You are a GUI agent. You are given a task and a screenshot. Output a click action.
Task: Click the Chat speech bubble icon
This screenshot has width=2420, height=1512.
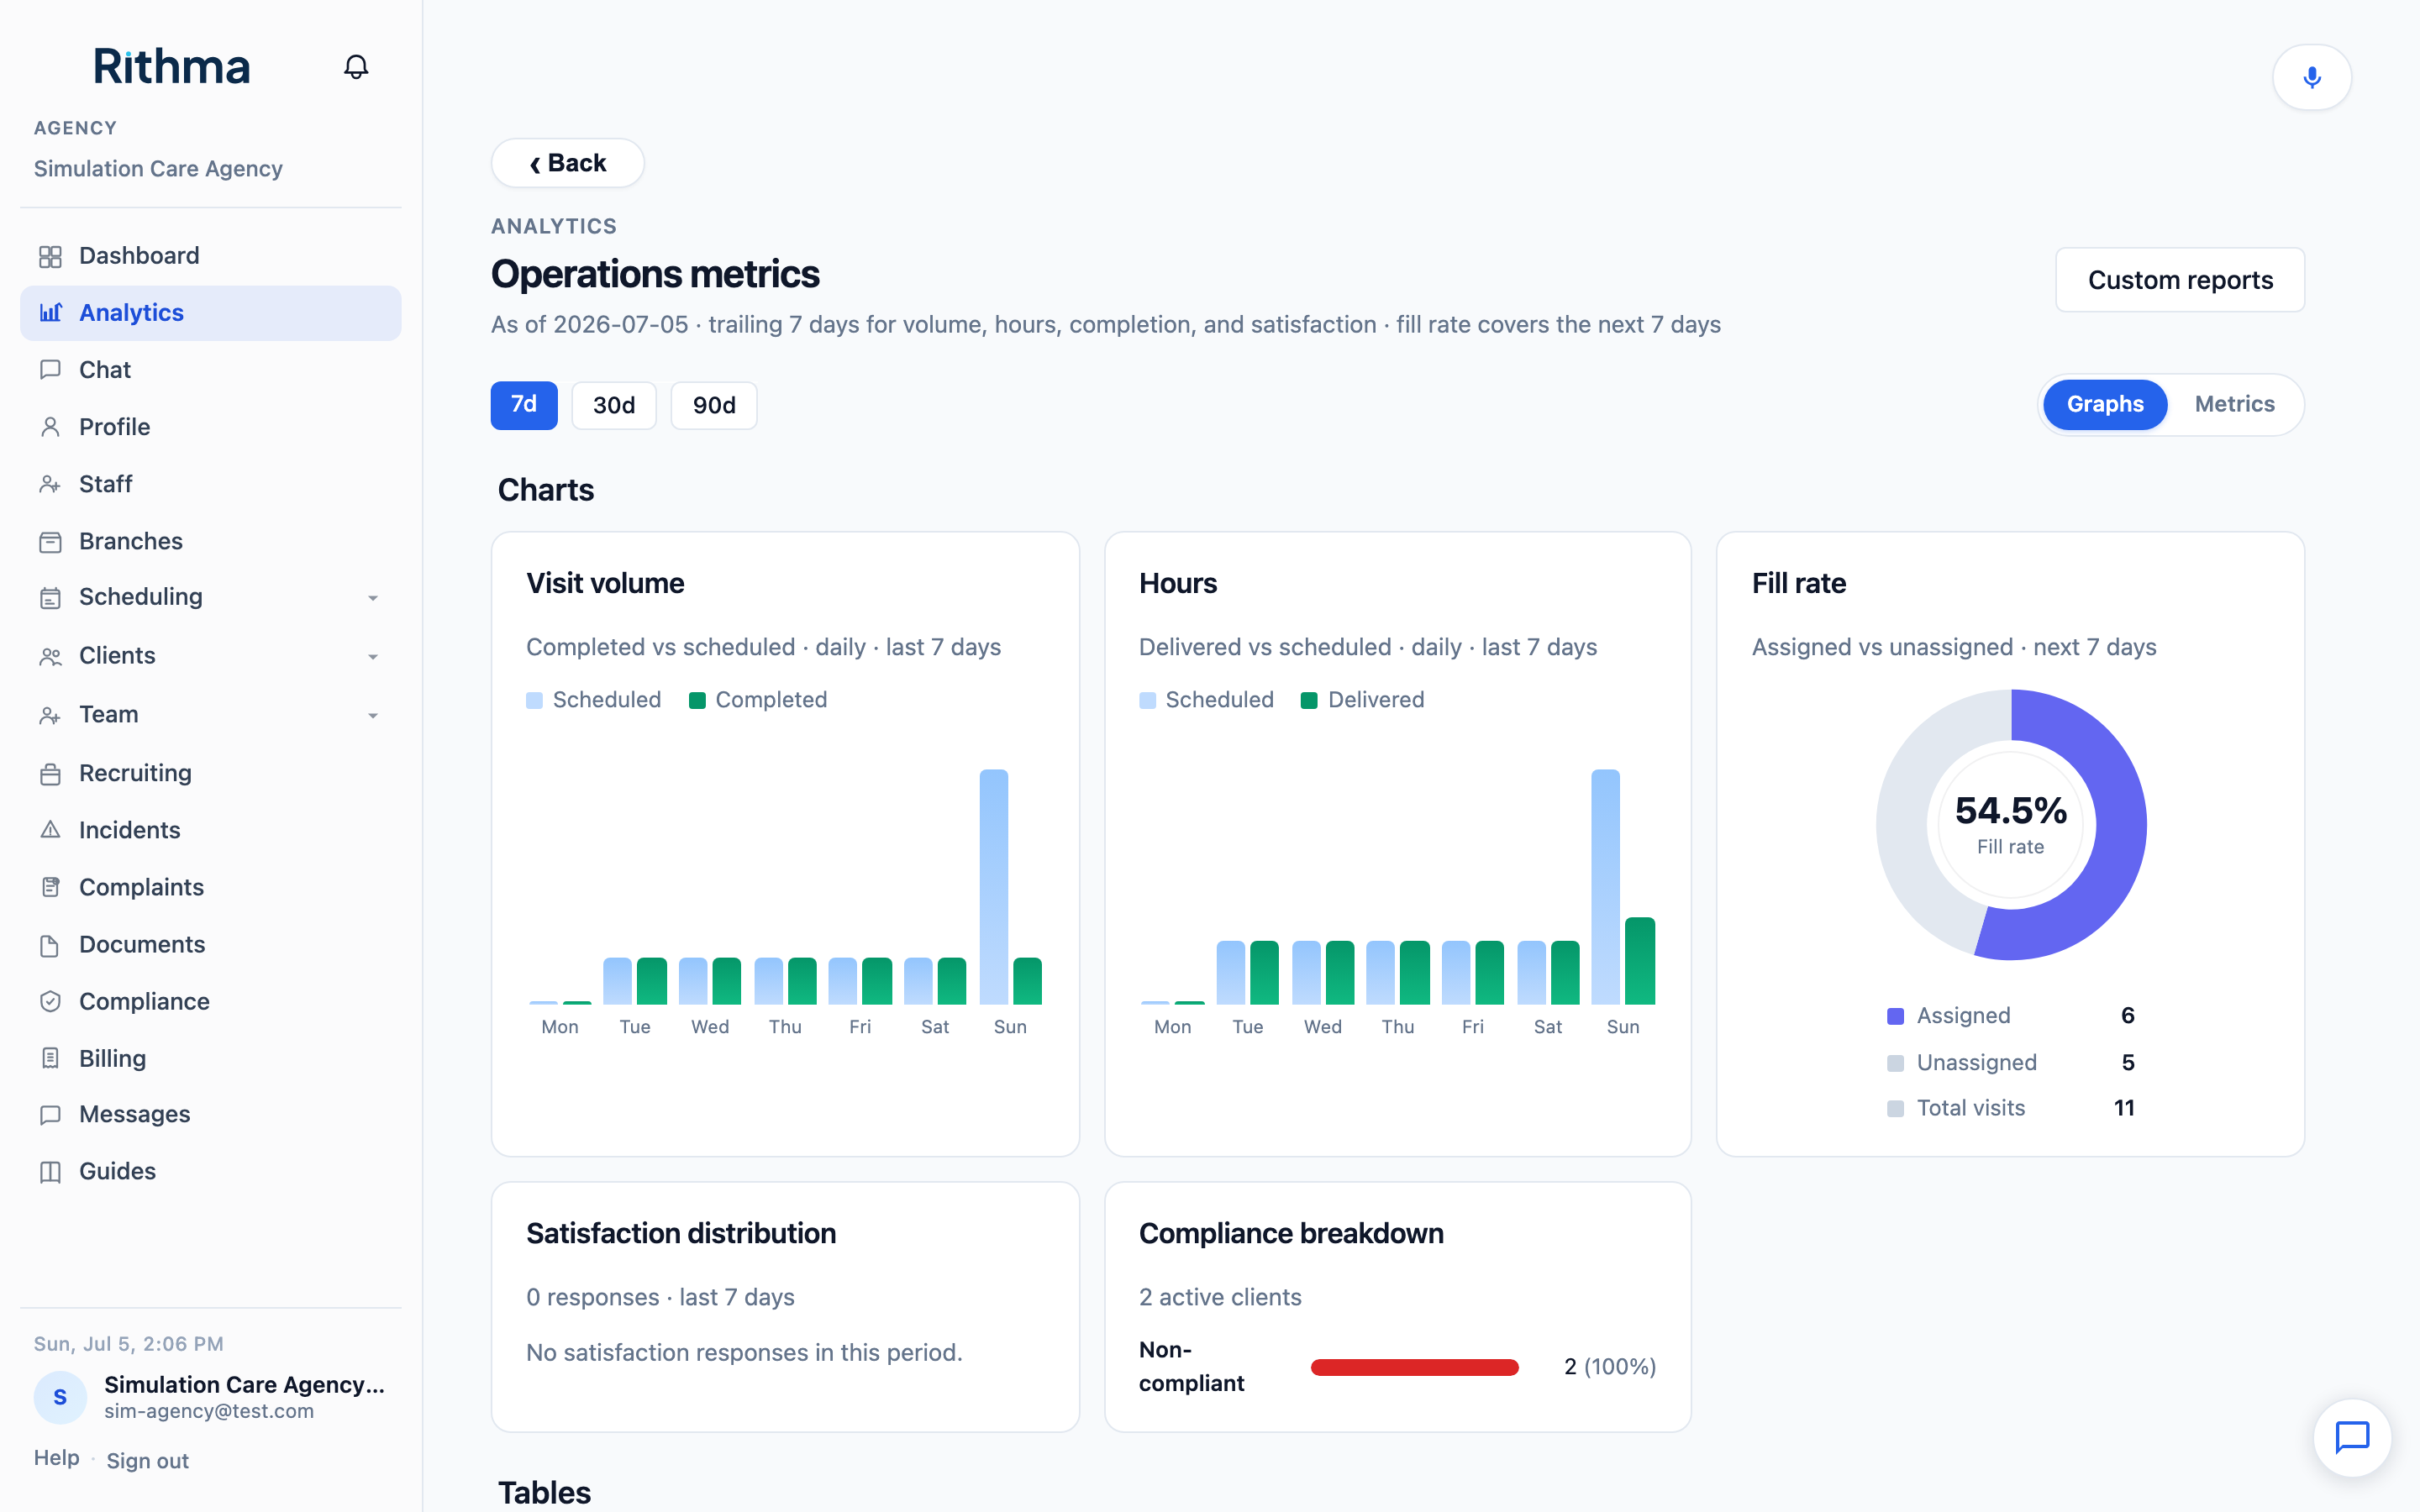[x=50, y=370]
